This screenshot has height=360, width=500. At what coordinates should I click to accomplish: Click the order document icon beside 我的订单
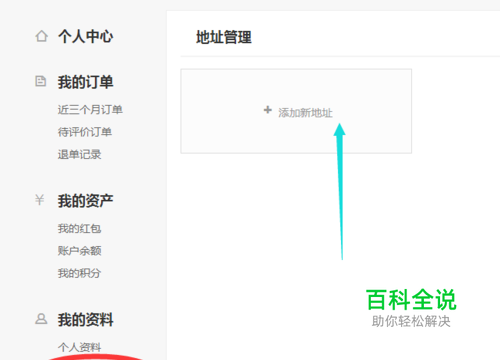coord(41,81)
